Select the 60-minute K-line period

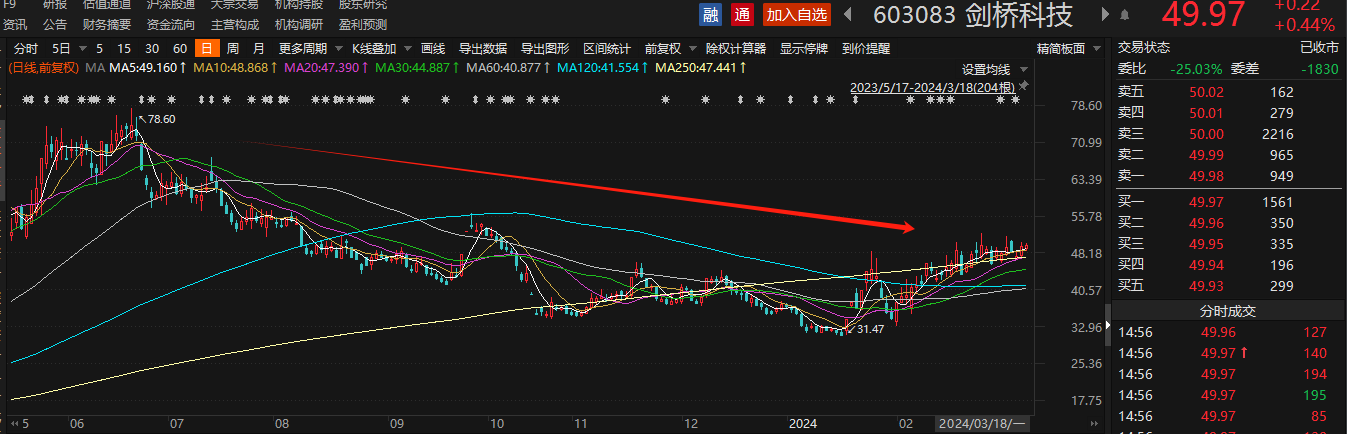click(180, 49)
